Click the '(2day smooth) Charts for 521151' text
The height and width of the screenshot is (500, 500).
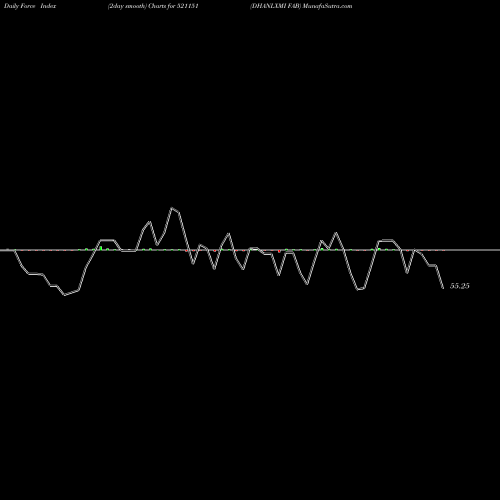153,6
